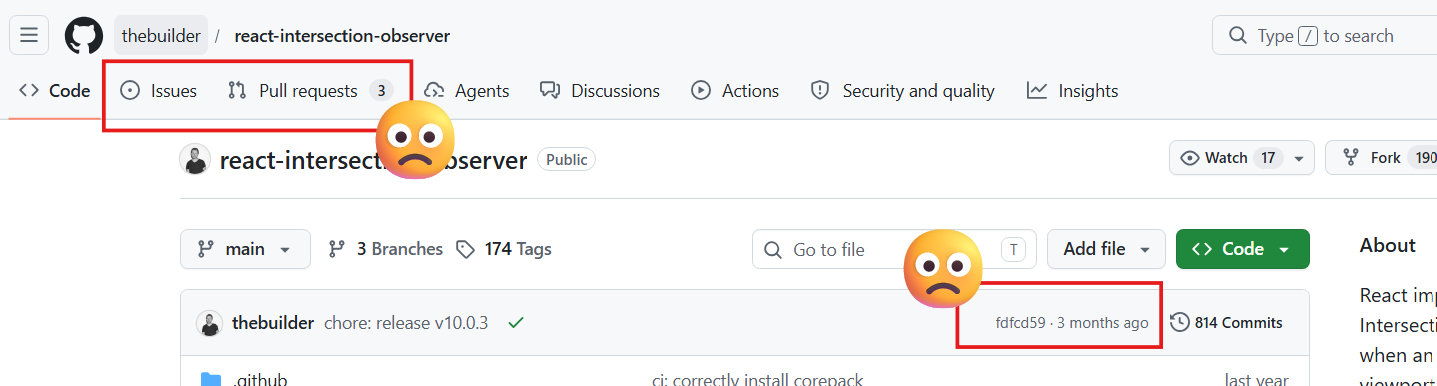The image size is (1437, 386).
Task: Open the .github folder icon
Action: pyautogui.click(x=211, y=380)
